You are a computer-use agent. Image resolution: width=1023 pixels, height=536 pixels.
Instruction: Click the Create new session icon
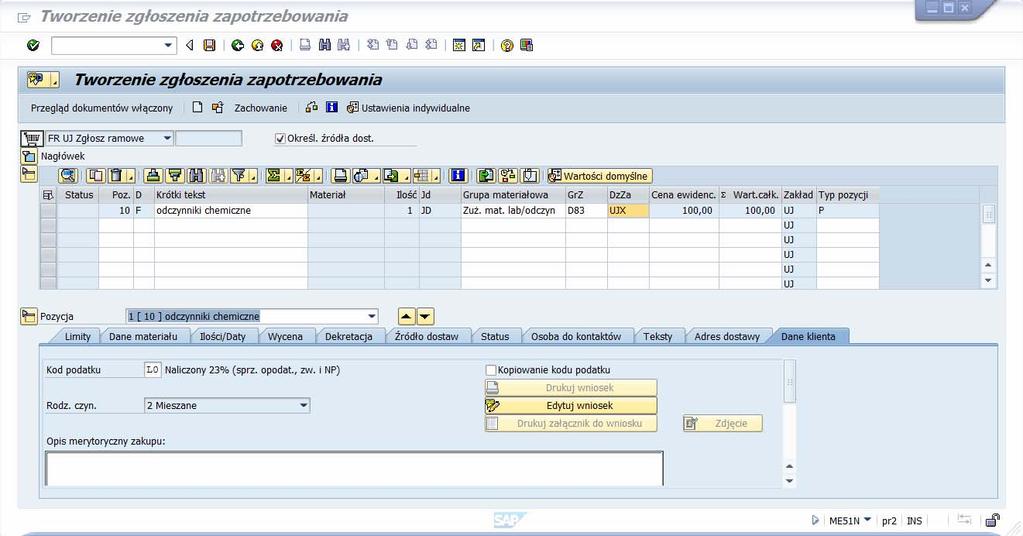pyautogui.click(x=459, y=45)
